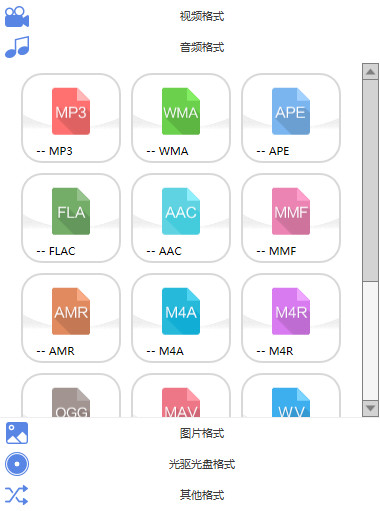This screenshot has width=380, height=511.
Task: Pick the purple M4R file icon
Action: pyautogui.click(x=291, y=311)
